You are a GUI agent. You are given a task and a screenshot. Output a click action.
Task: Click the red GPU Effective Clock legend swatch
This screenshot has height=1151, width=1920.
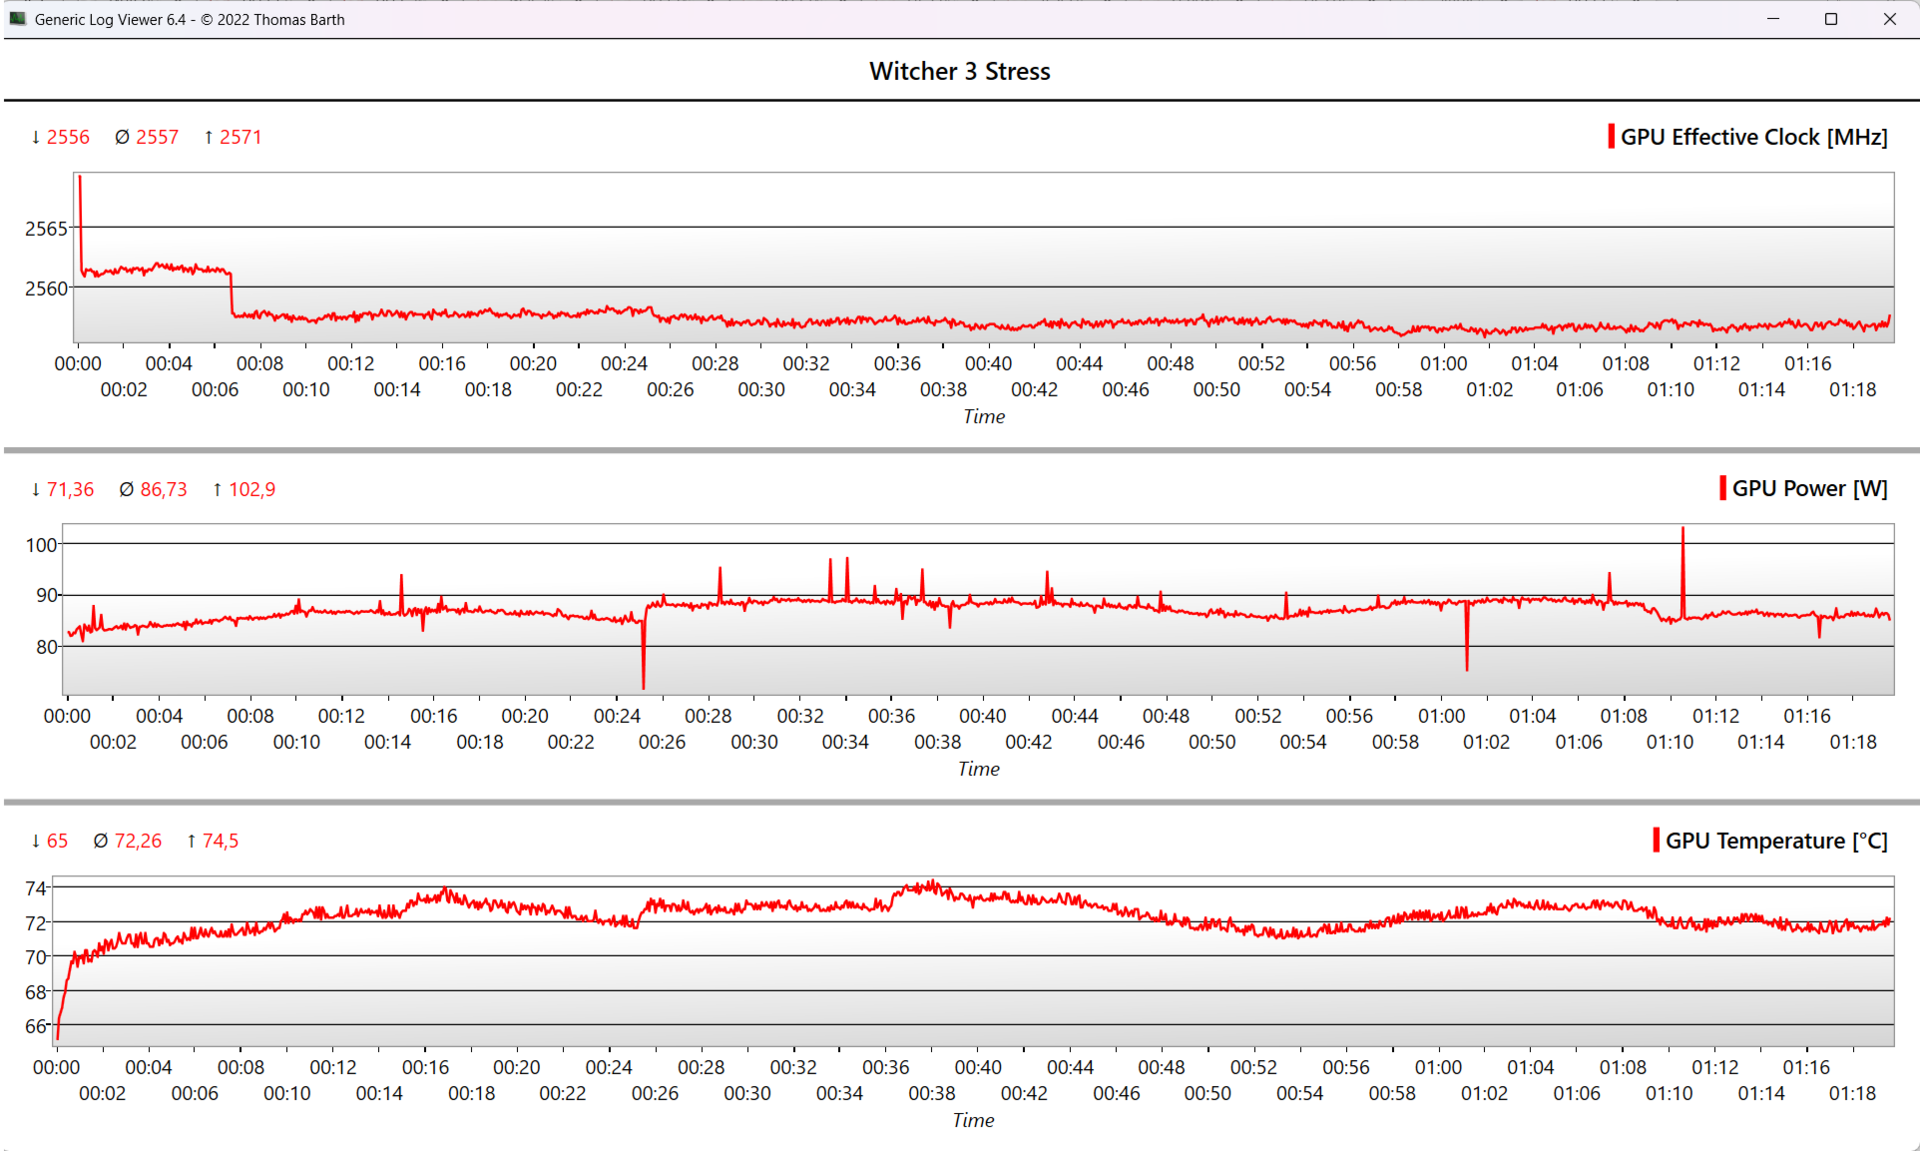[x=1610, y=137]
